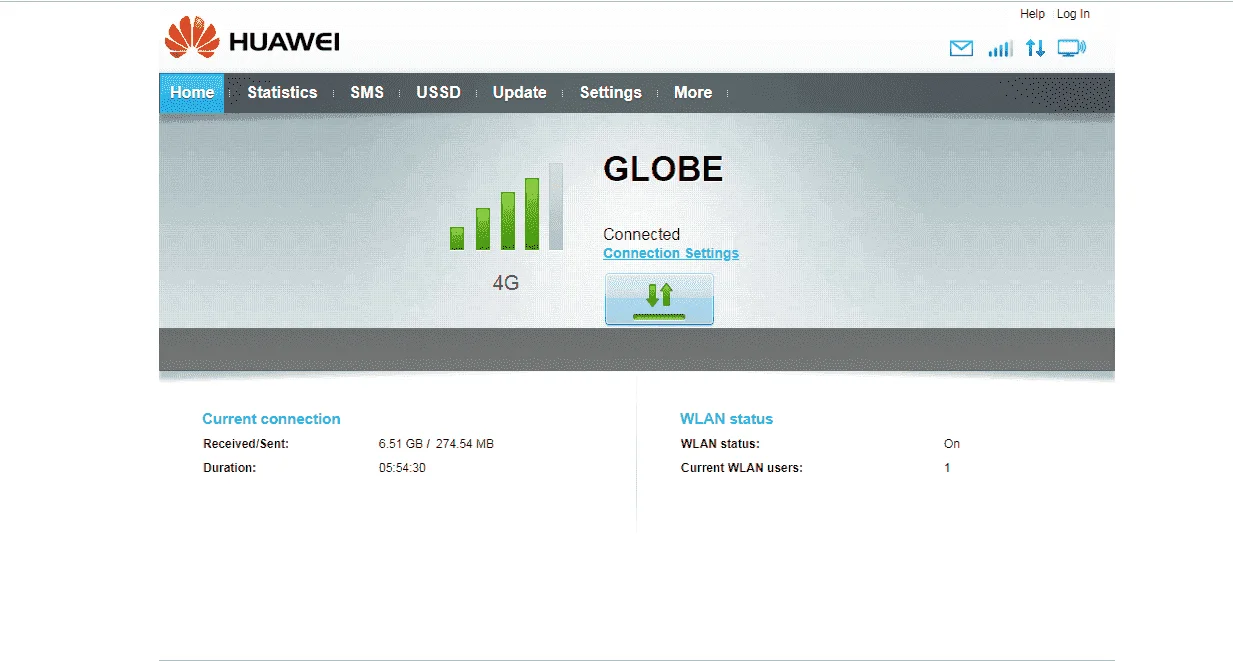The height and width of the screenshot is (661, 1233).
Task: Open Connection Settings link
Action: click(671, 253)
